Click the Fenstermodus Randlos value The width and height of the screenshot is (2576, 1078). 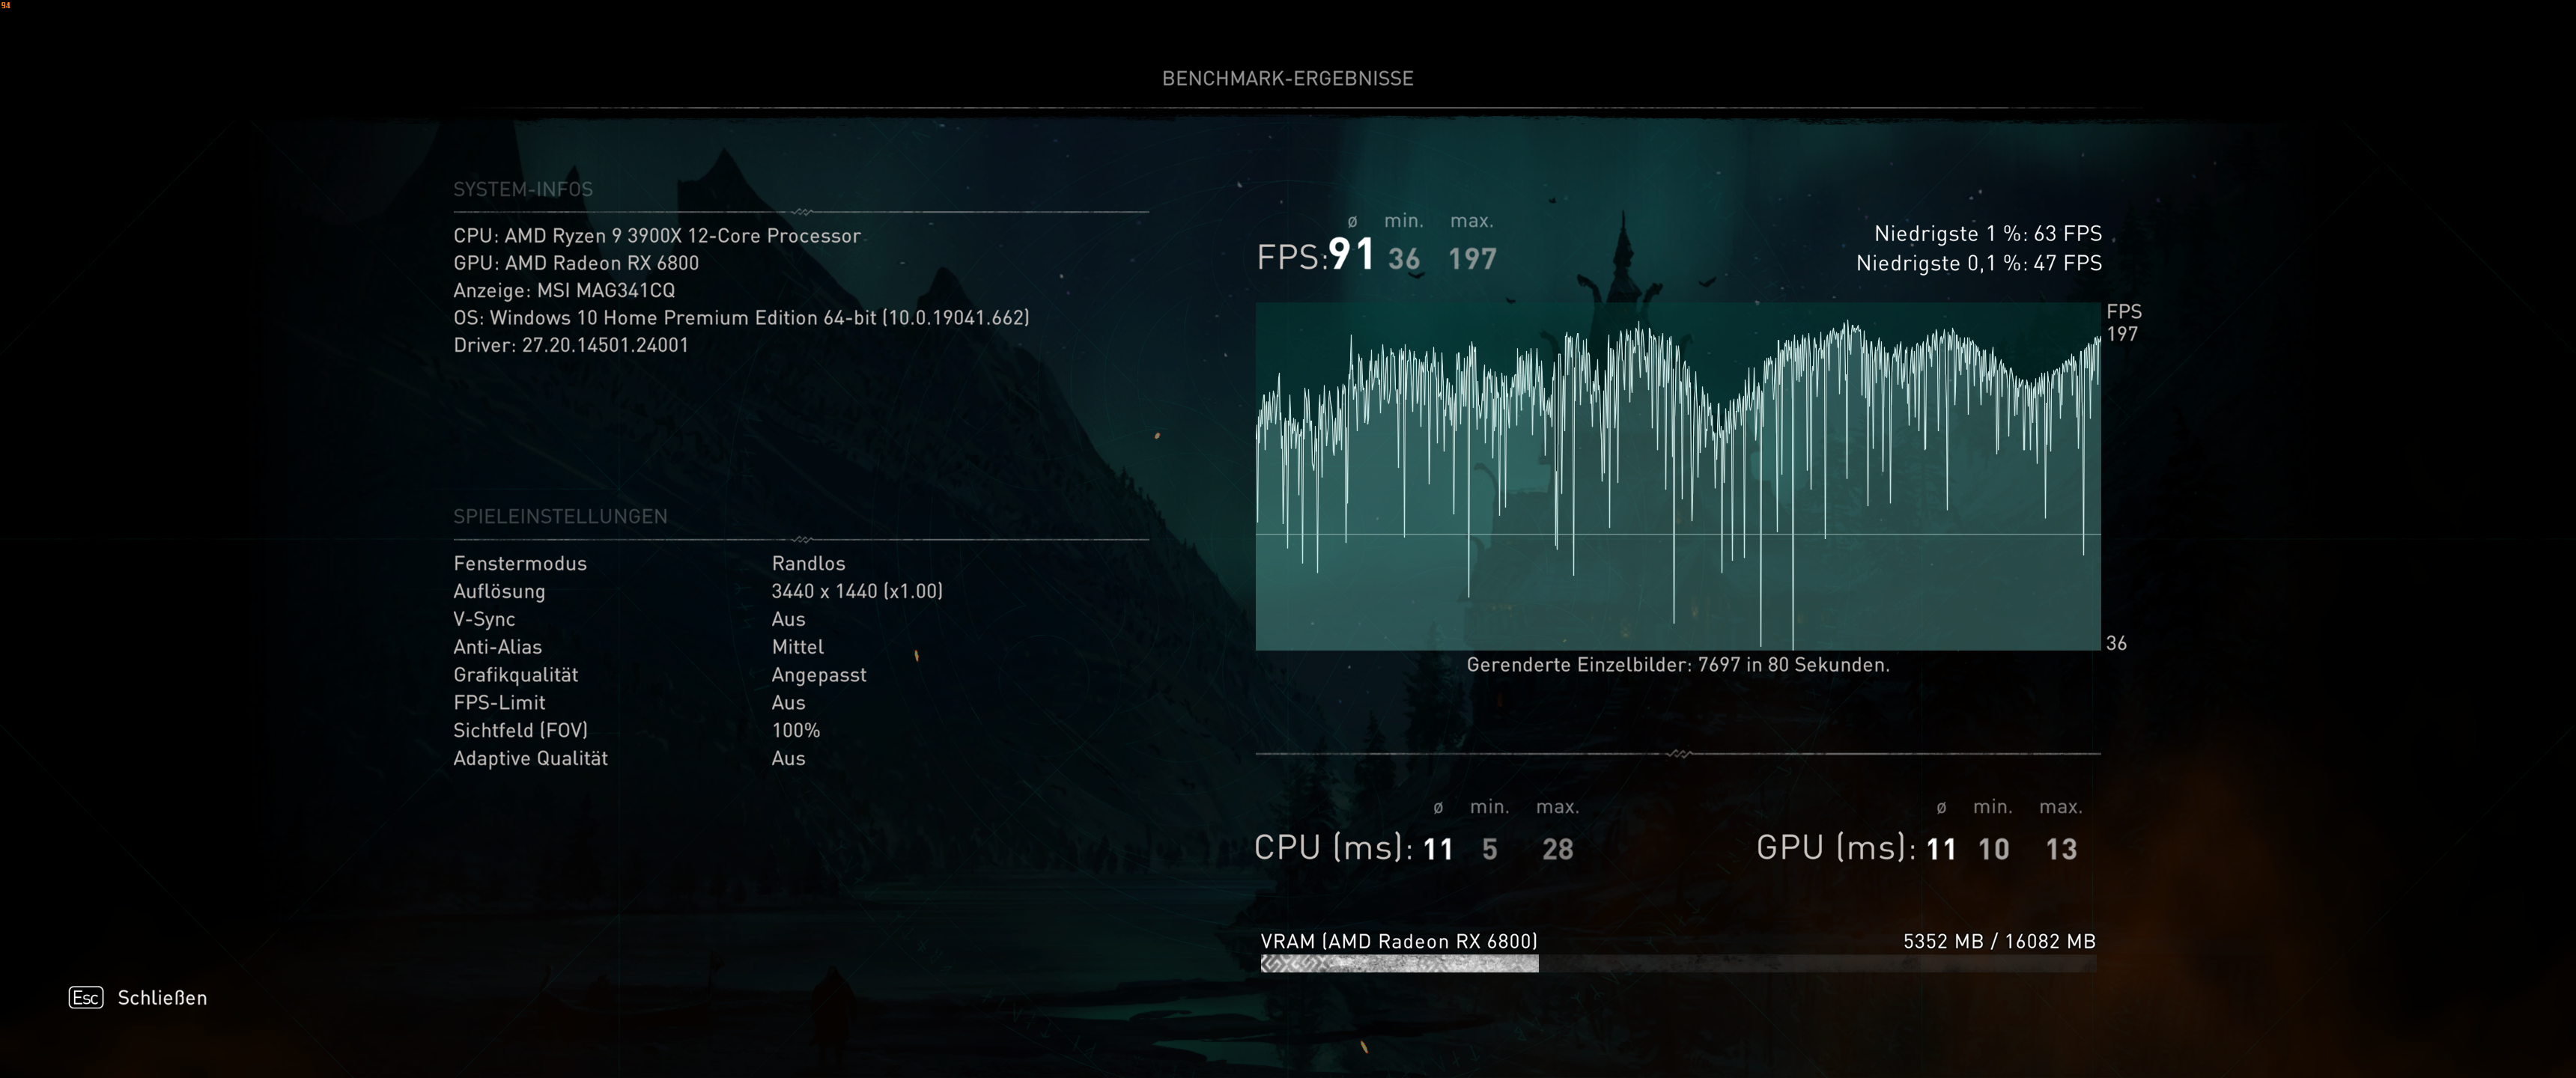pyautogui.click(x=808, y=563)
